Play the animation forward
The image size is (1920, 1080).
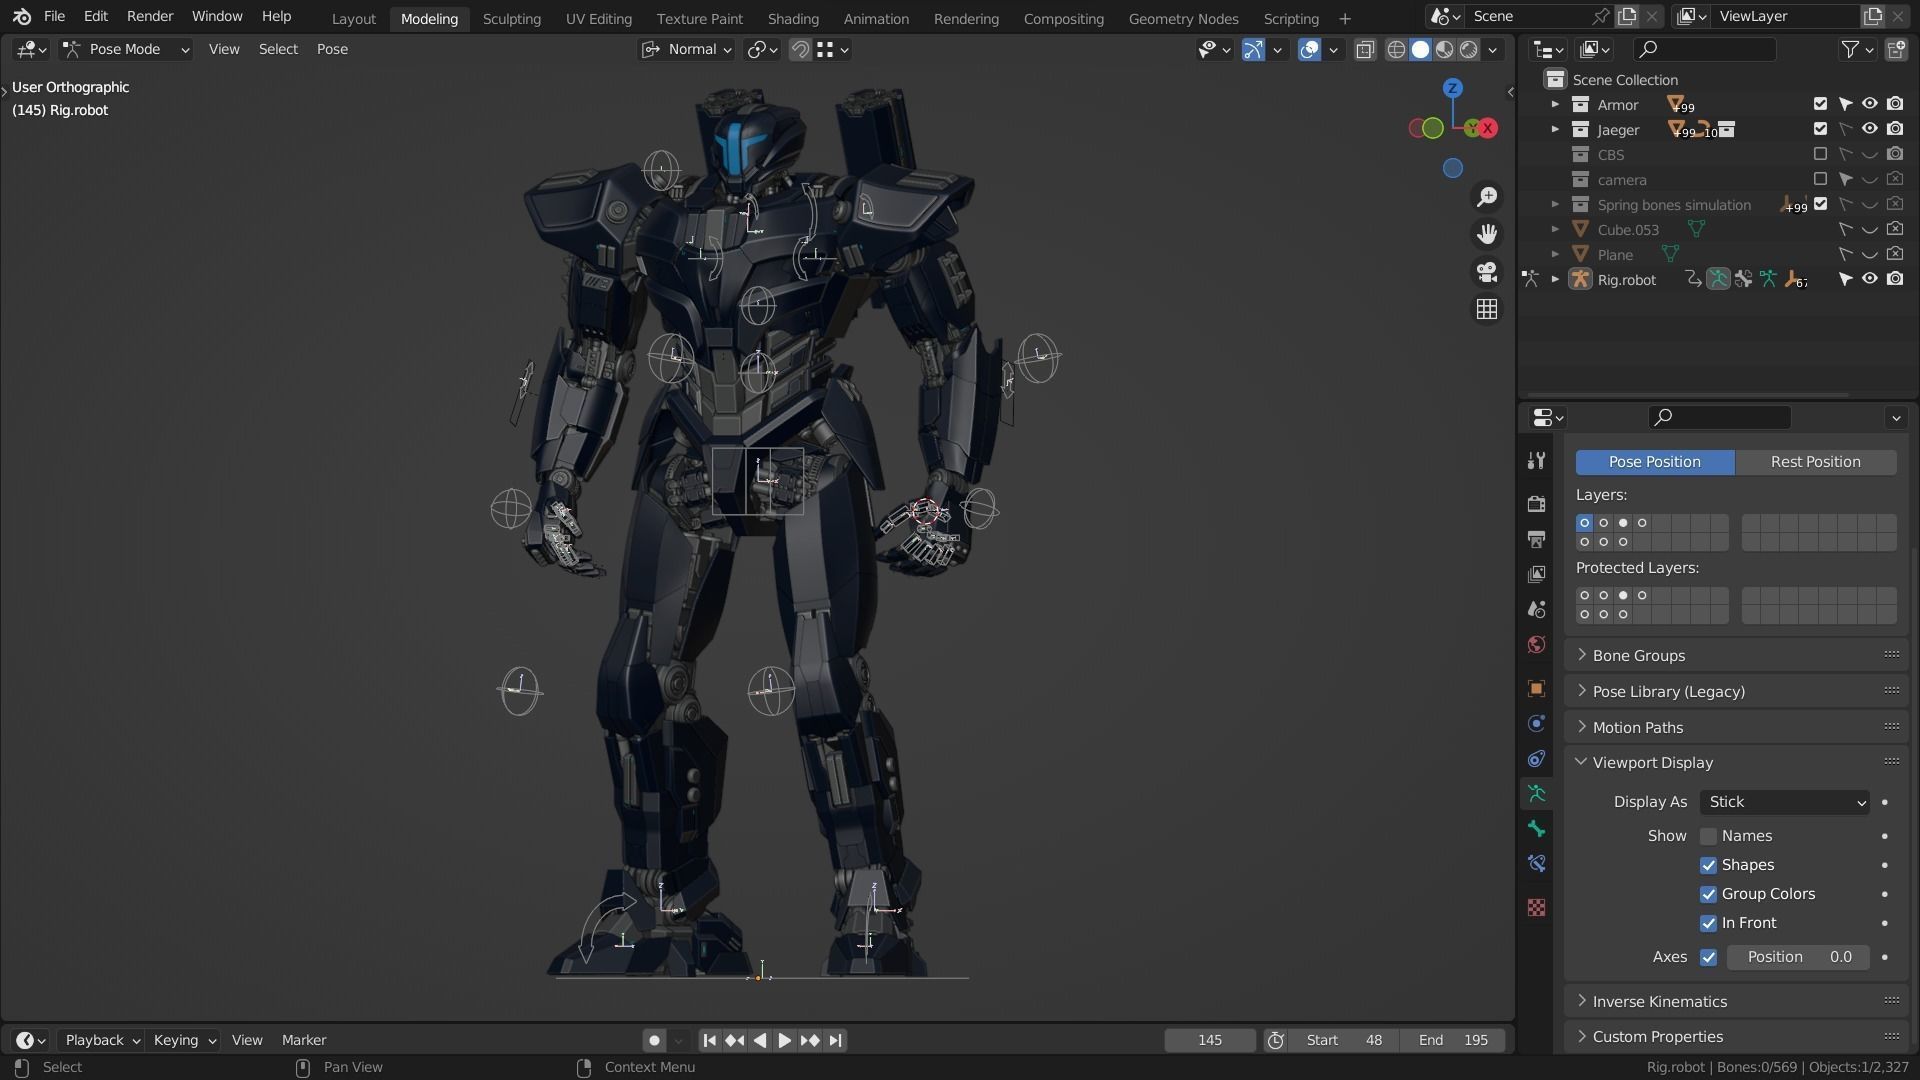[784, 1040]
